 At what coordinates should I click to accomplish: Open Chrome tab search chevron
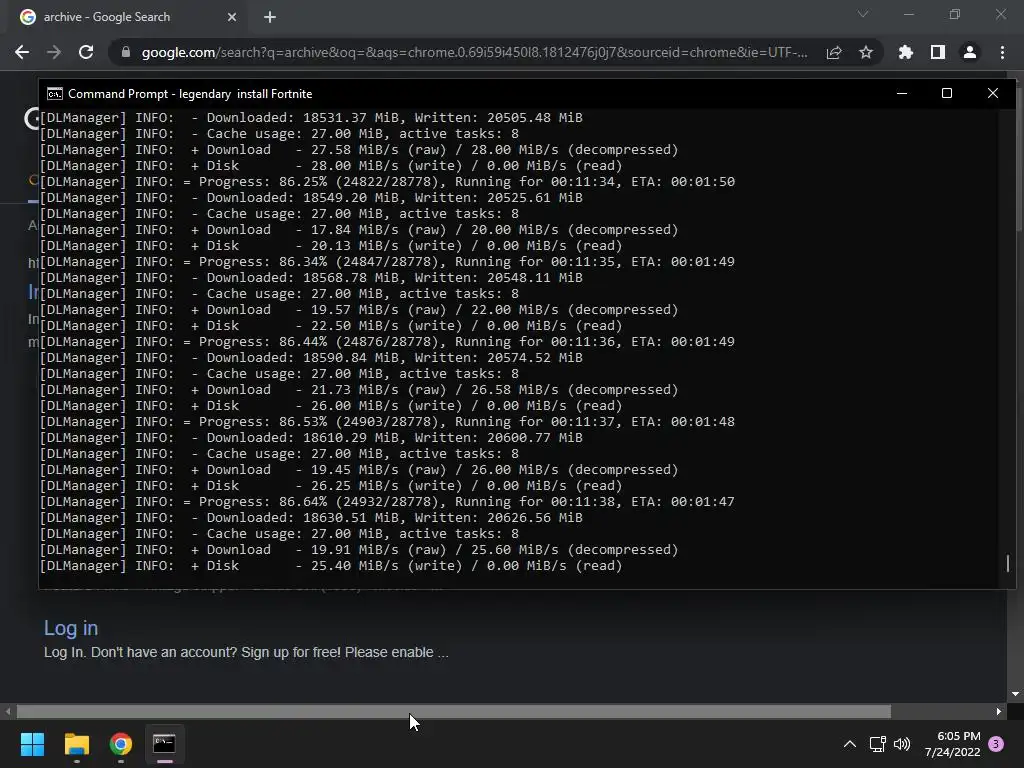pos(863,14)
